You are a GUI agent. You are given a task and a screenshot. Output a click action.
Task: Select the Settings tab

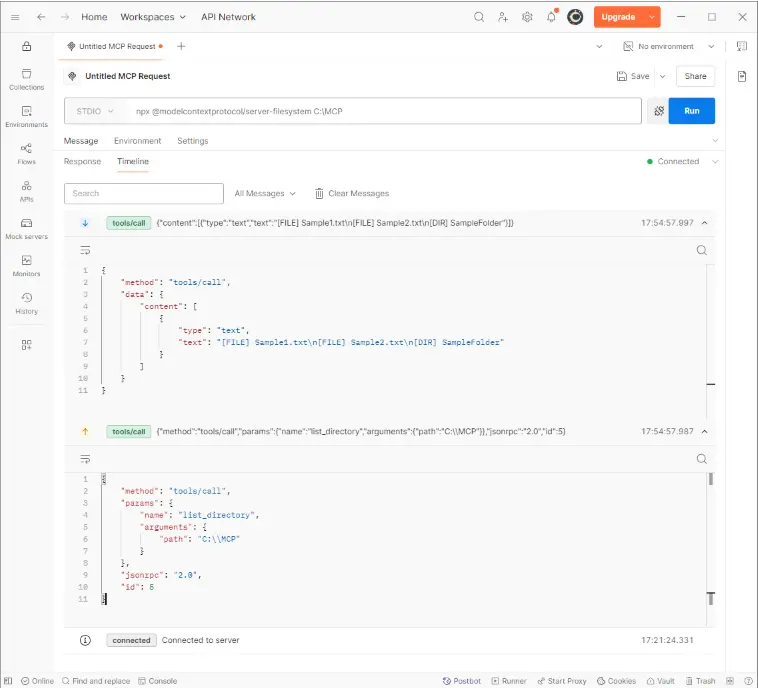pyautogui.click(x=193, y=141)
